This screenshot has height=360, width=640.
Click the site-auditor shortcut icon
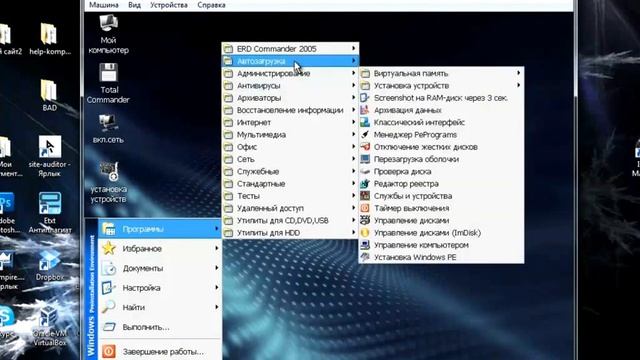pyautogui.click(x=50, y=156)
